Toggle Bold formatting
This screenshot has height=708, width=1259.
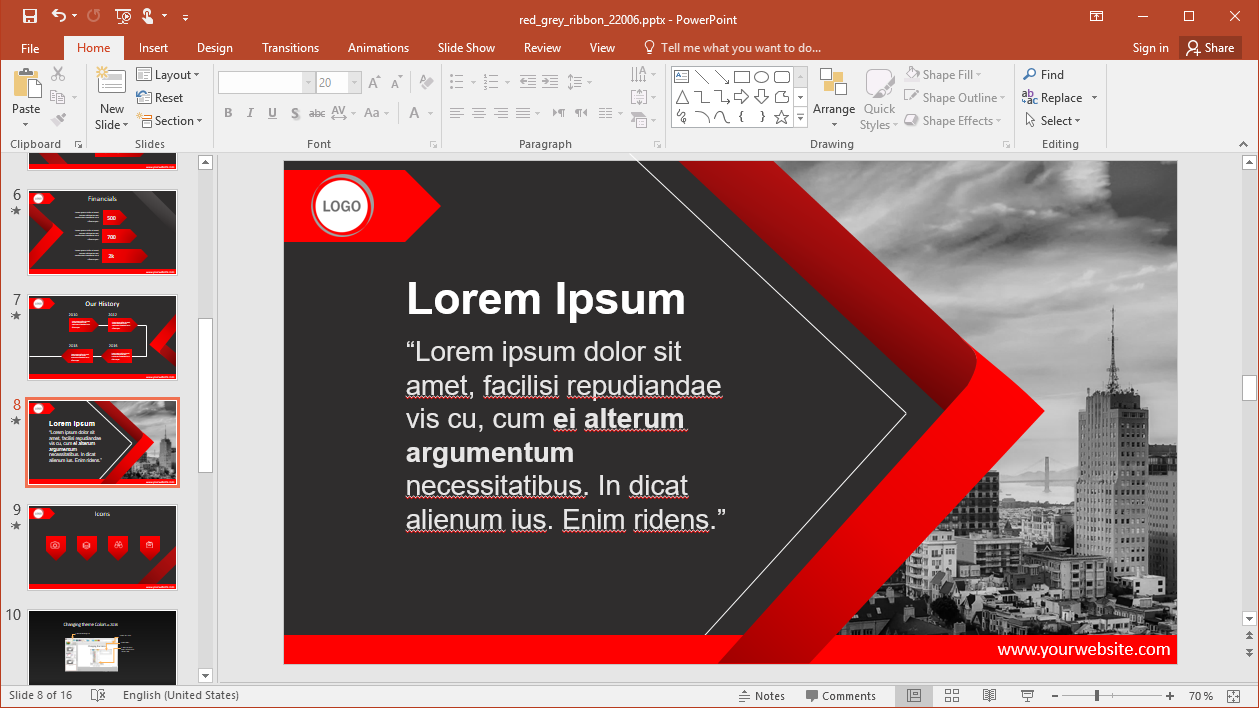click(228, 113)
